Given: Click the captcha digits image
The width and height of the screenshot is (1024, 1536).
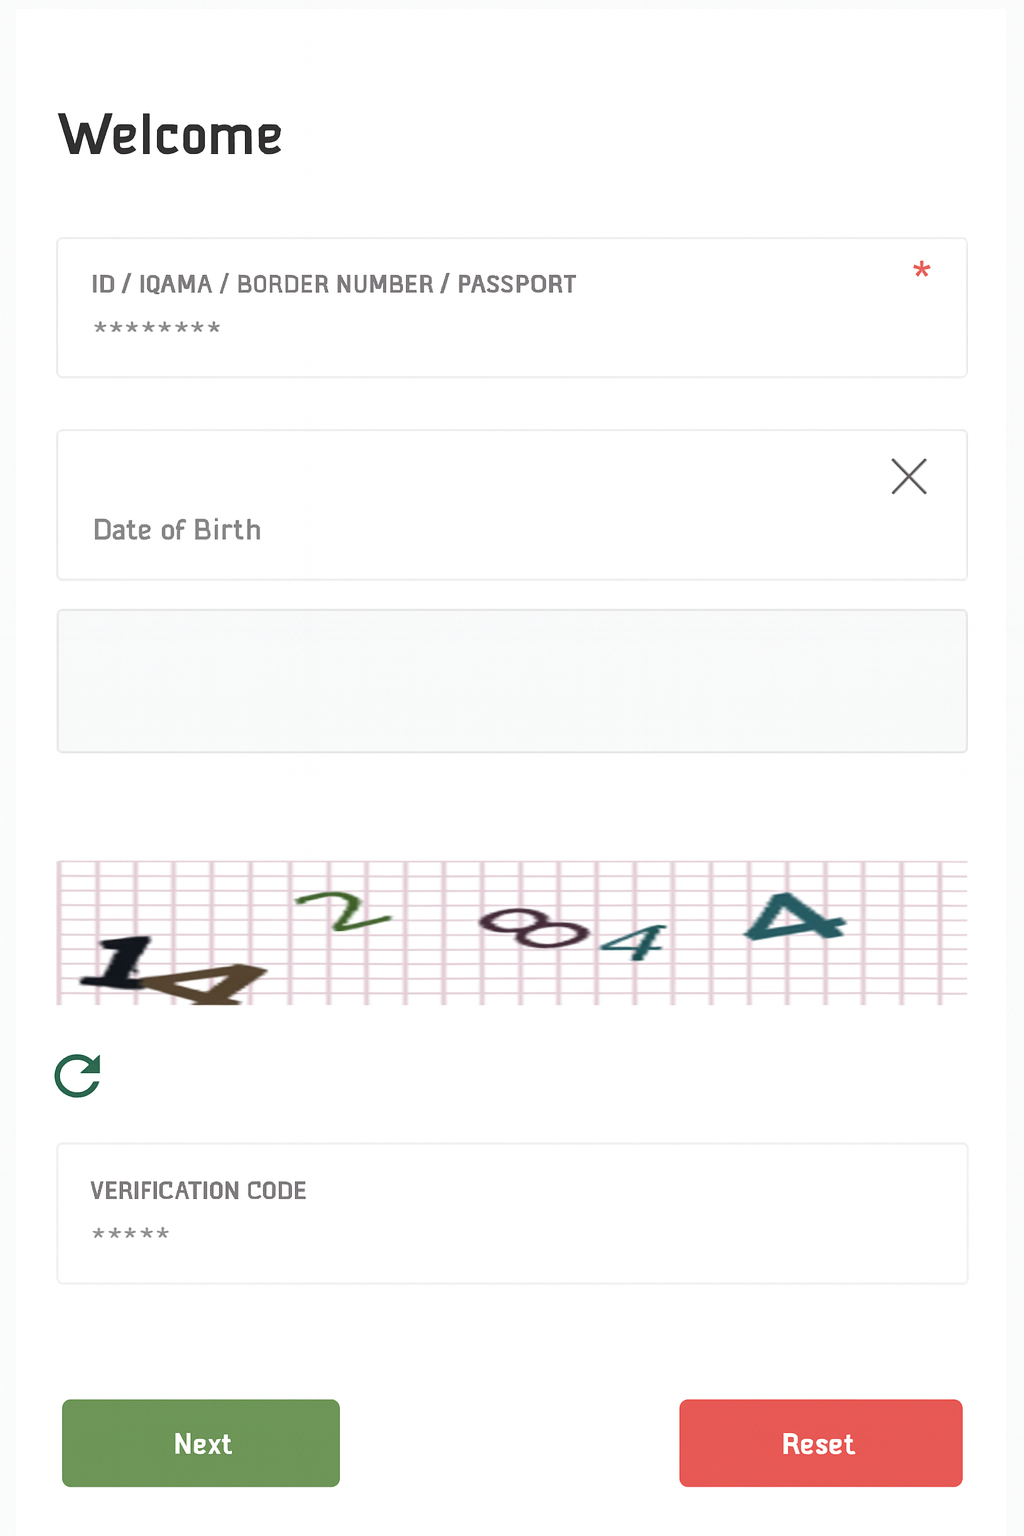Looking at the screenshot, I should pyautogui.click(x=512, y=931).
